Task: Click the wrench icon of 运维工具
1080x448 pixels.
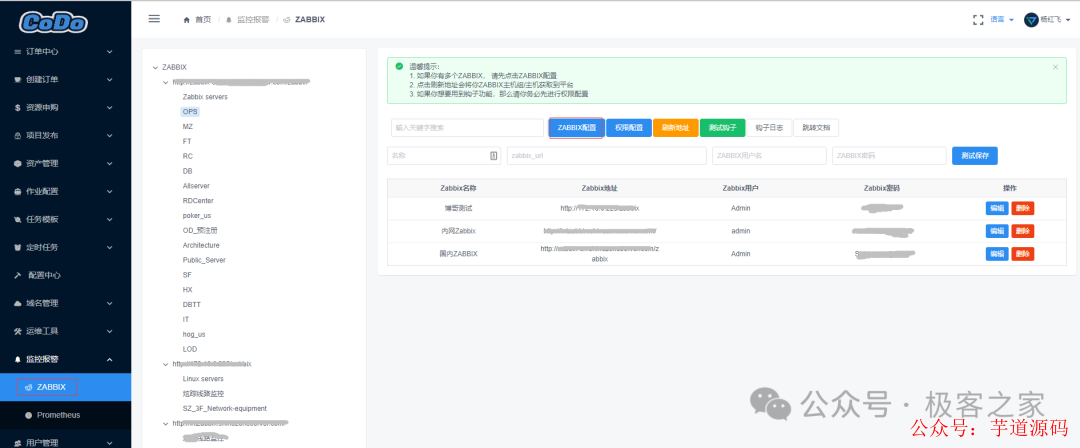Action: tap(19, 332)
